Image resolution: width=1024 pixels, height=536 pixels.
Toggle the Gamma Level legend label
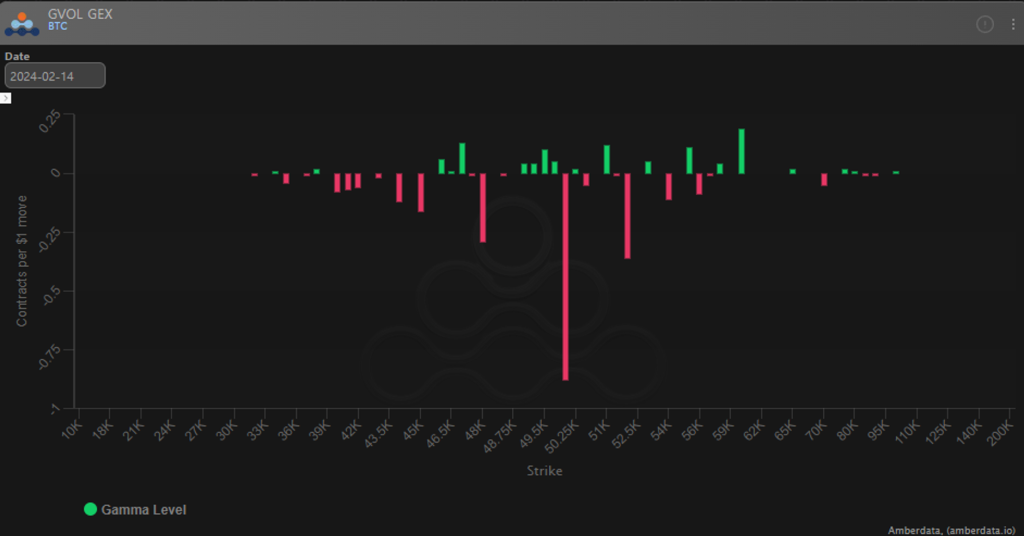(x=143, y=510)
